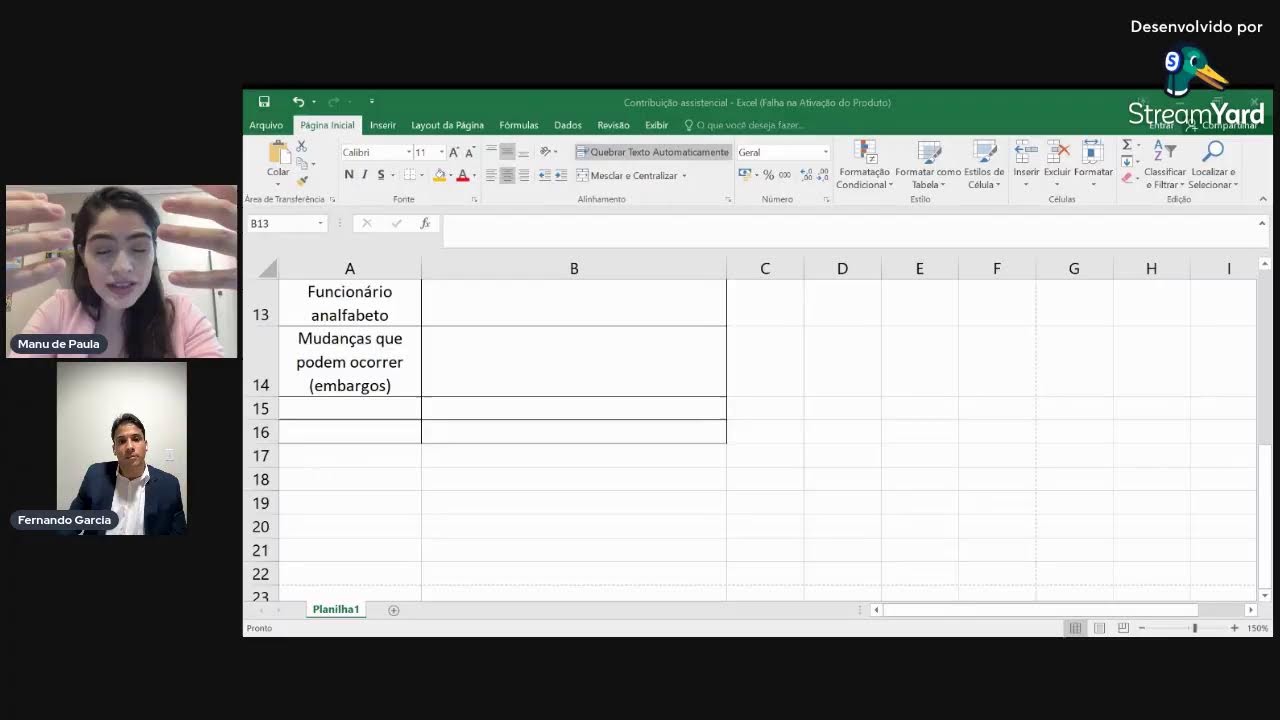1280x720 pixels.
Task: Save the workbook with the floppy icon
Action: (x=264, y=102)
